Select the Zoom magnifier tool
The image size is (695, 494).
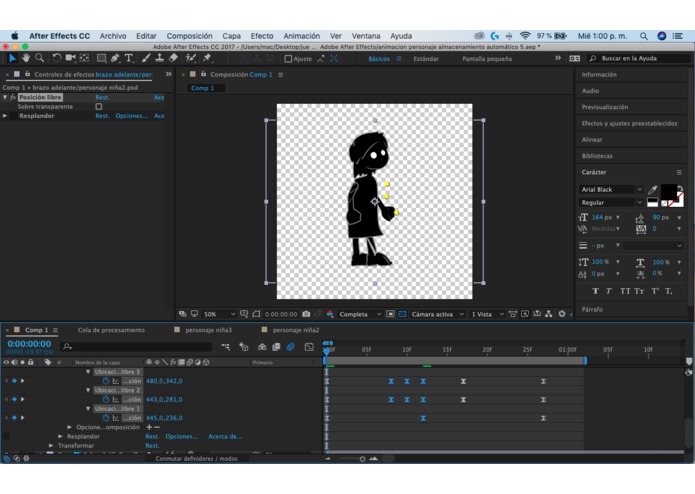click(40, 59)
